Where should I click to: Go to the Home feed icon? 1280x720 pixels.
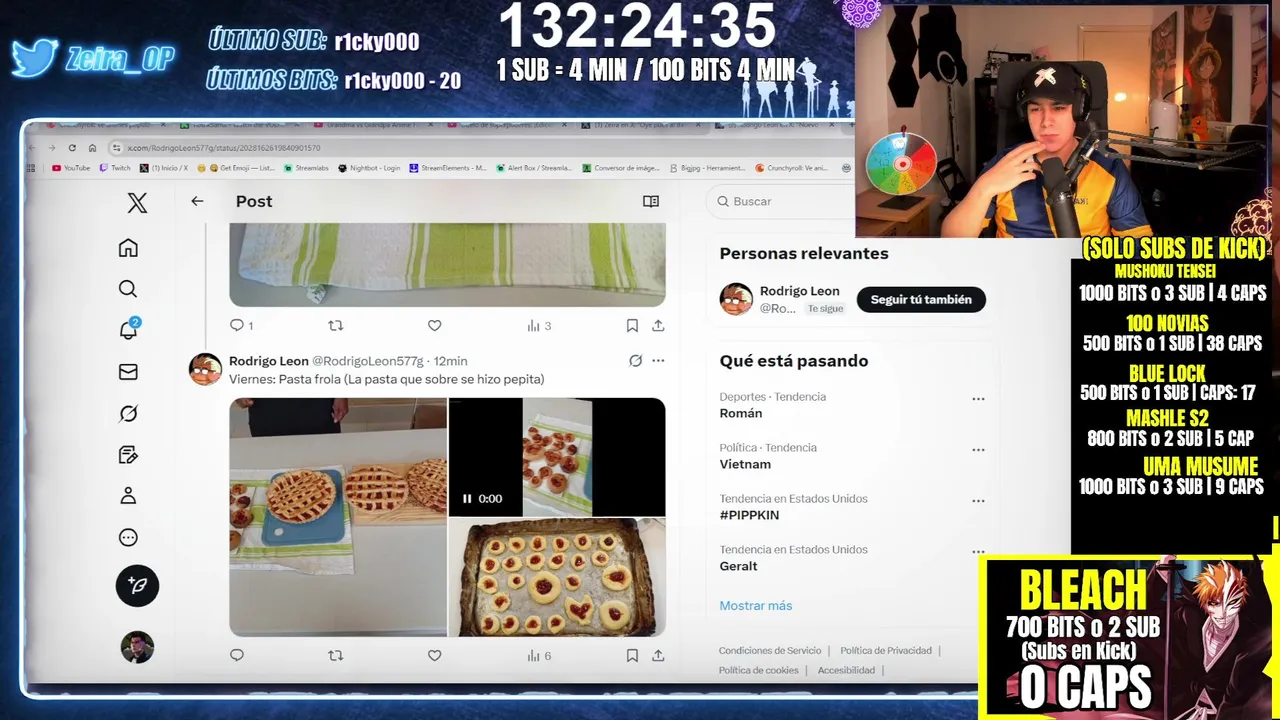pyautogui.click(x=128, y=248)
